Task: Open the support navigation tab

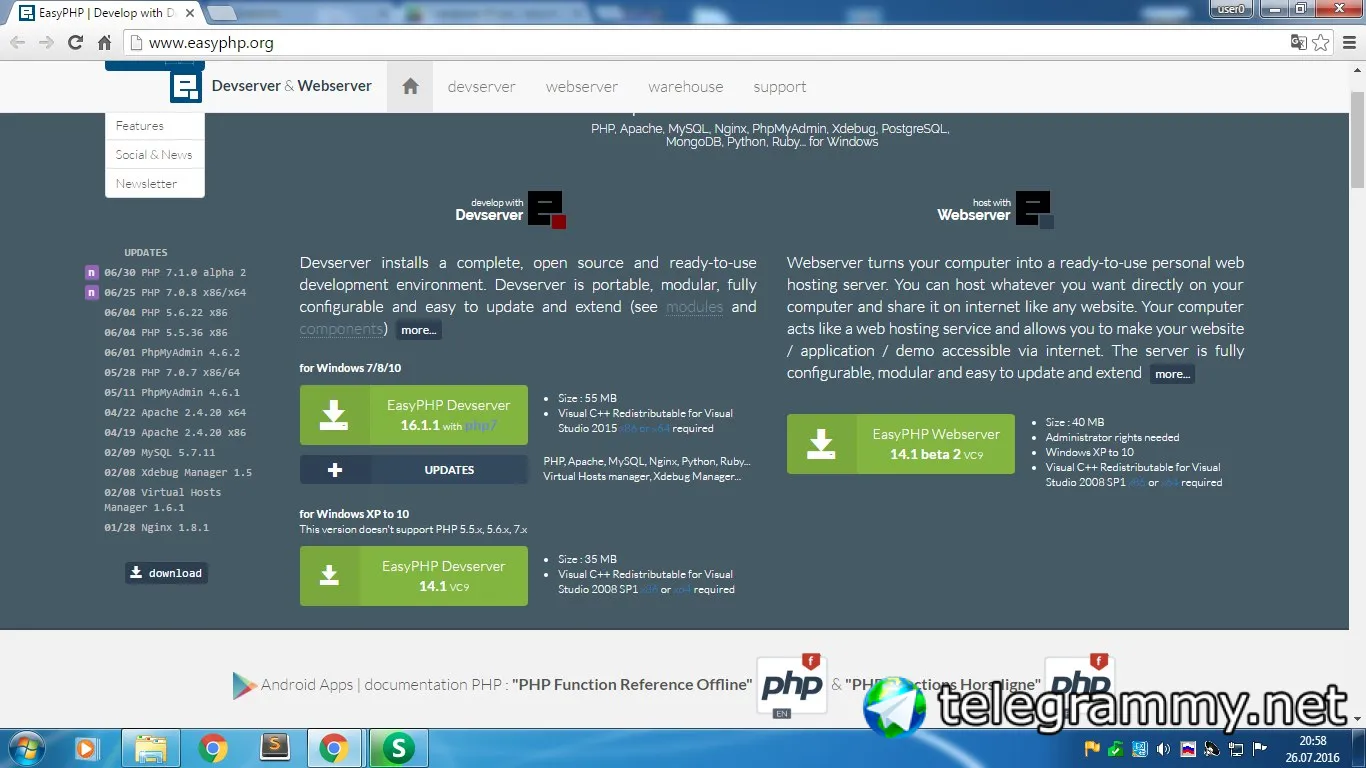Action: [780, 87]
